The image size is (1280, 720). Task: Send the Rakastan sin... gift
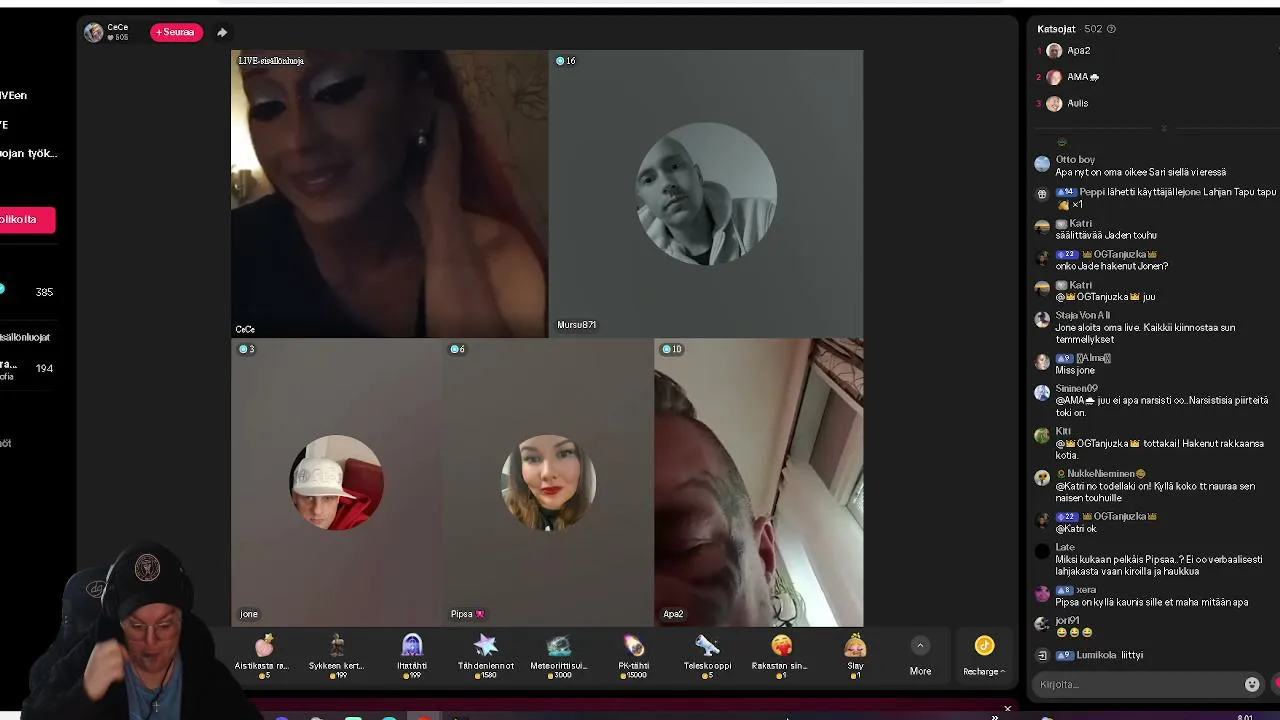click(780, 656)
